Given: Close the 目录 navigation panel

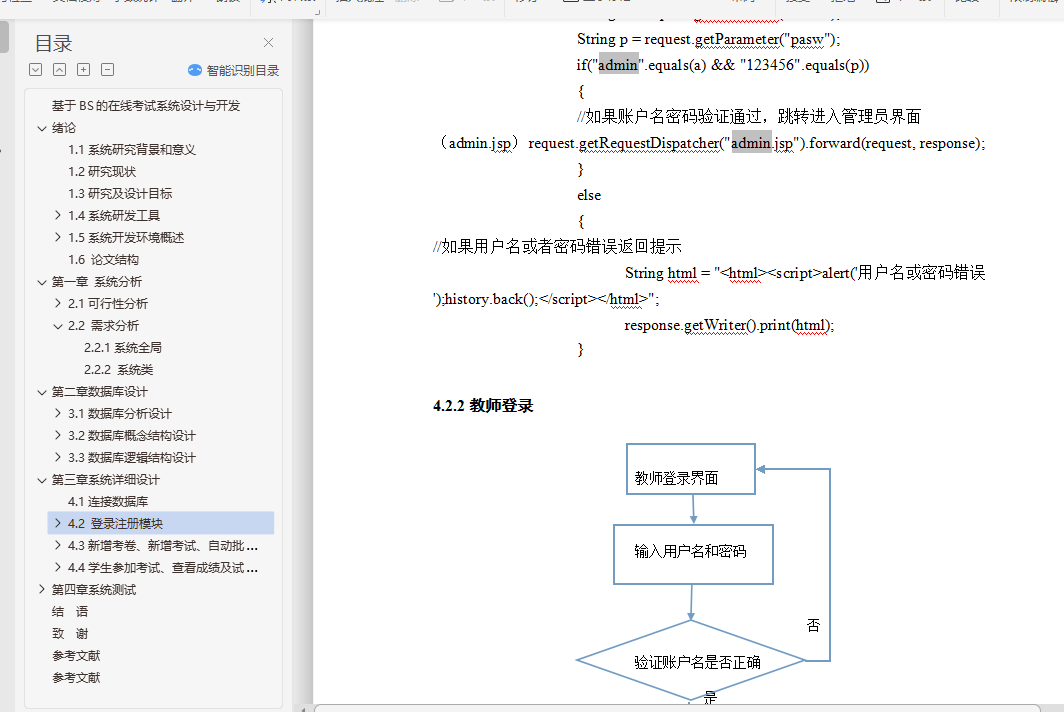Looking at the screenshot, I should pos(269,43).
